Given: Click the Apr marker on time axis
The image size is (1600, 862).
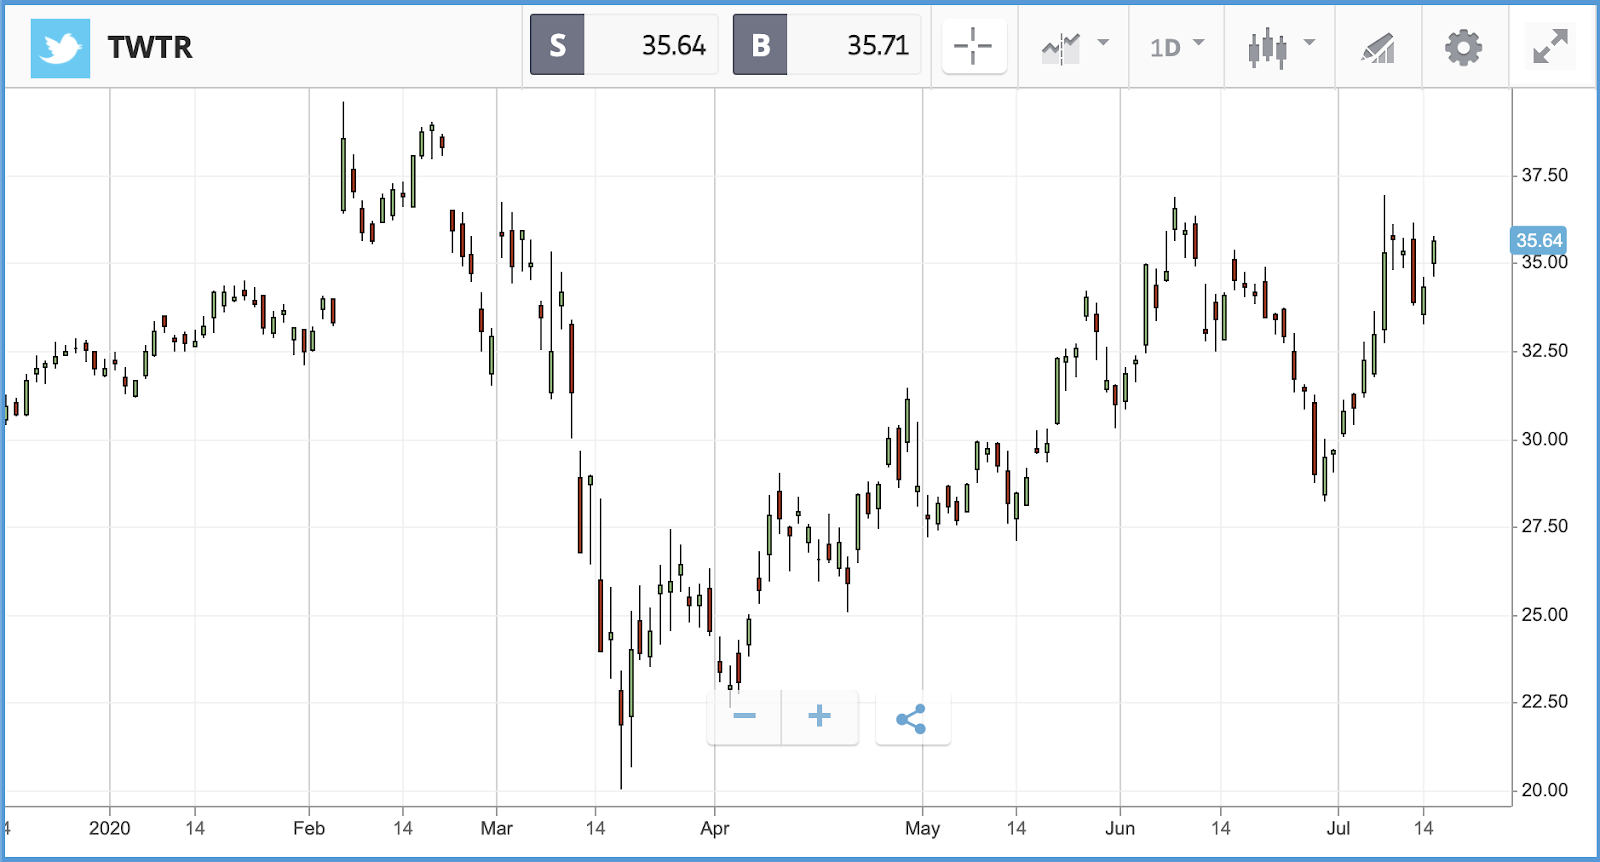Looking at the screenshot, I should pos(714,828).
